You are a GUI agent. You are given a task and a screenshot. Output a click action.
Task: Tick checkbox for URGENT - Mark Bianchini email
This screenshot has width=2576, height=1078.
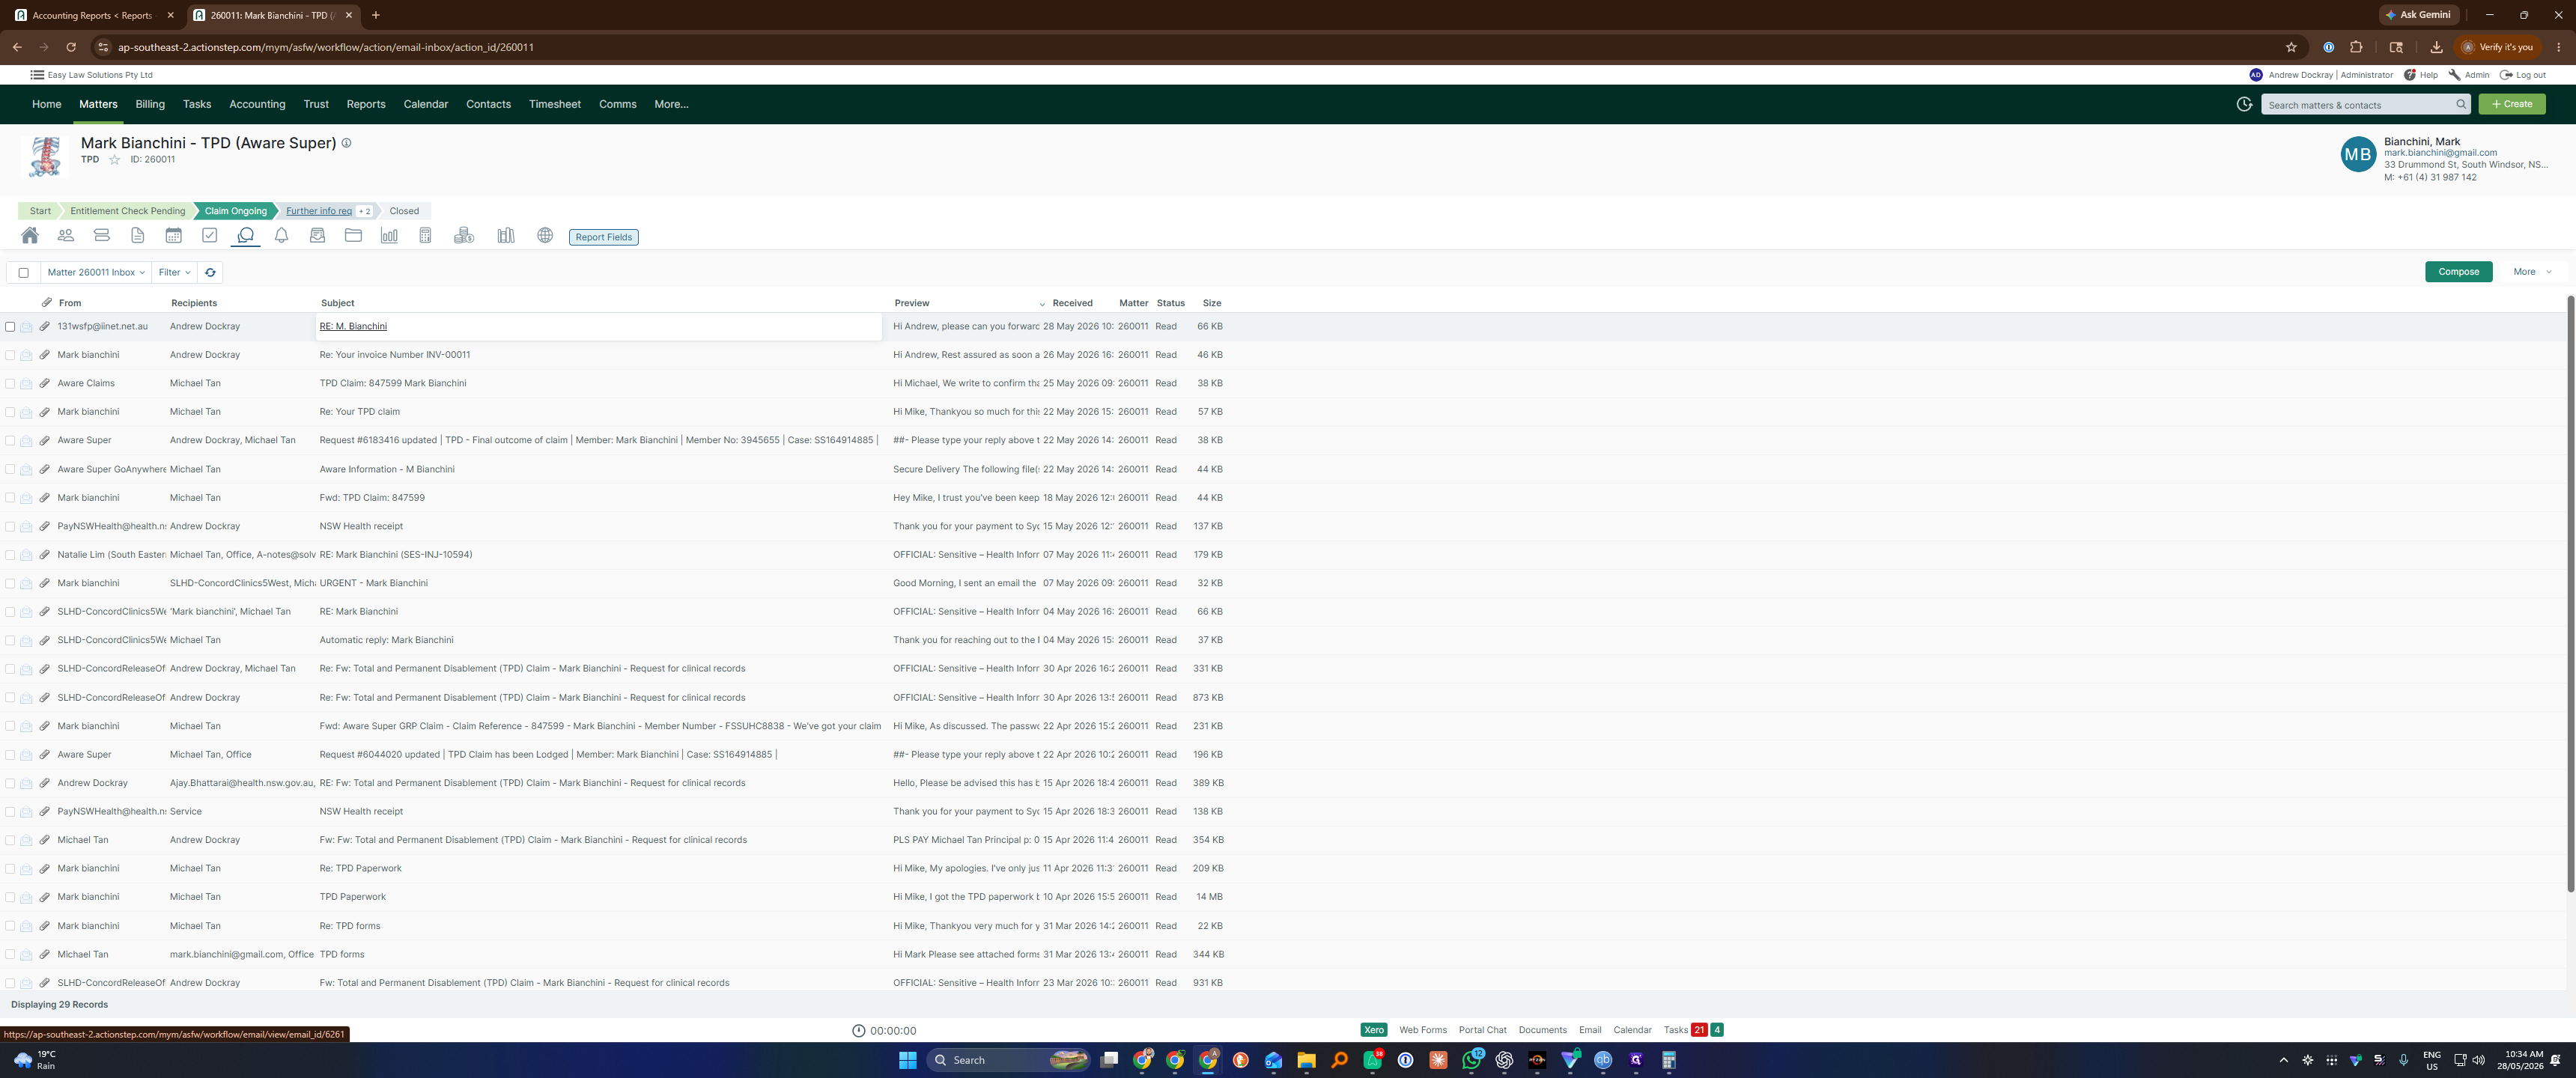coord(10,583)
